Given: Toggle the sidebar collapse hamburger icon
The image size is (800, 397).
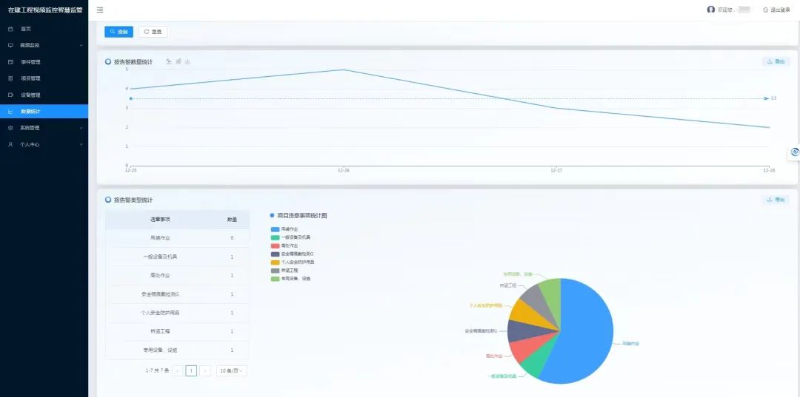Looking at the screenshot, I should coord(100,10).
